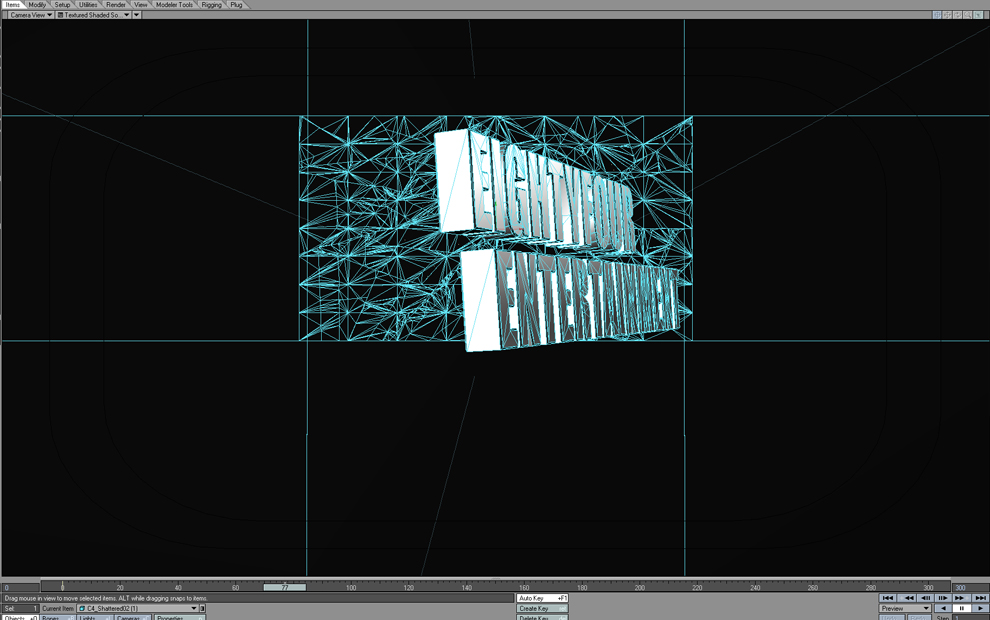Click Redo button

919,617
